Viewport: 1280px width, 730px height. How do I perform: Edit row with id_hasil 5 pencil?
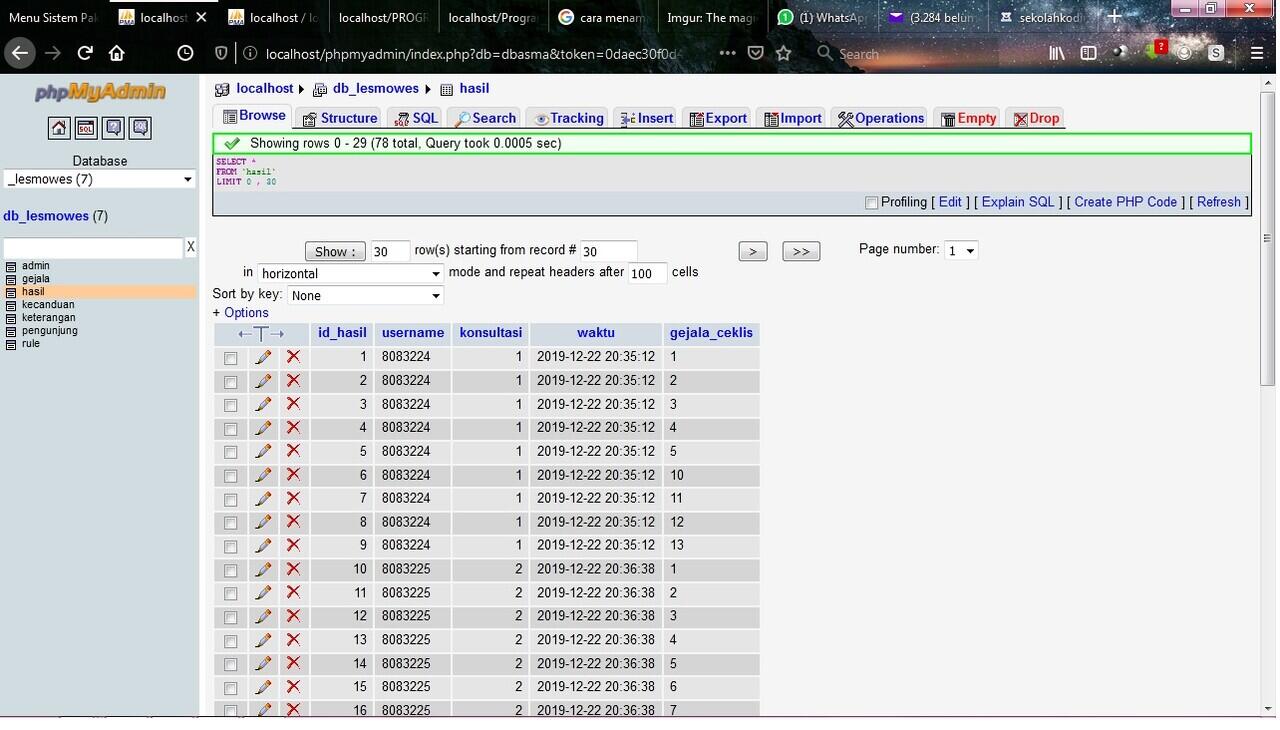click(x=263, y=451)
